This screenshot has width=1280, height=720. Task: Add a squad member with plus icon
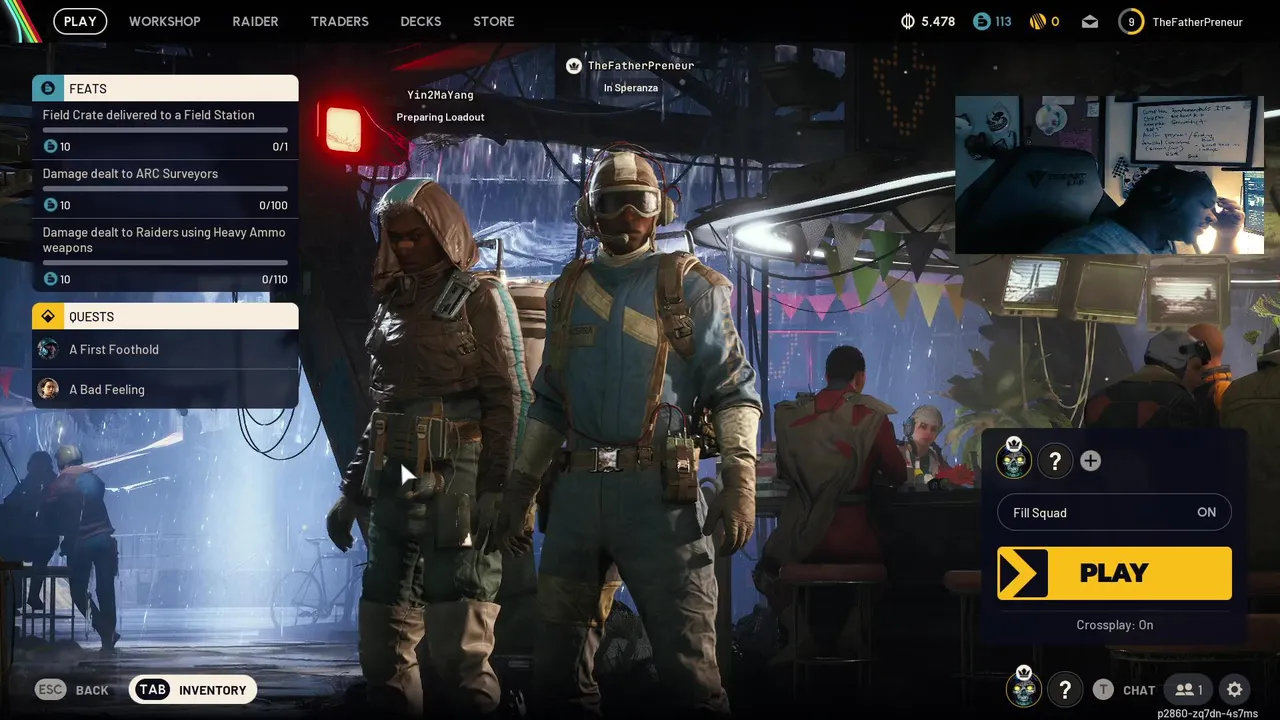pos(1091,461)
